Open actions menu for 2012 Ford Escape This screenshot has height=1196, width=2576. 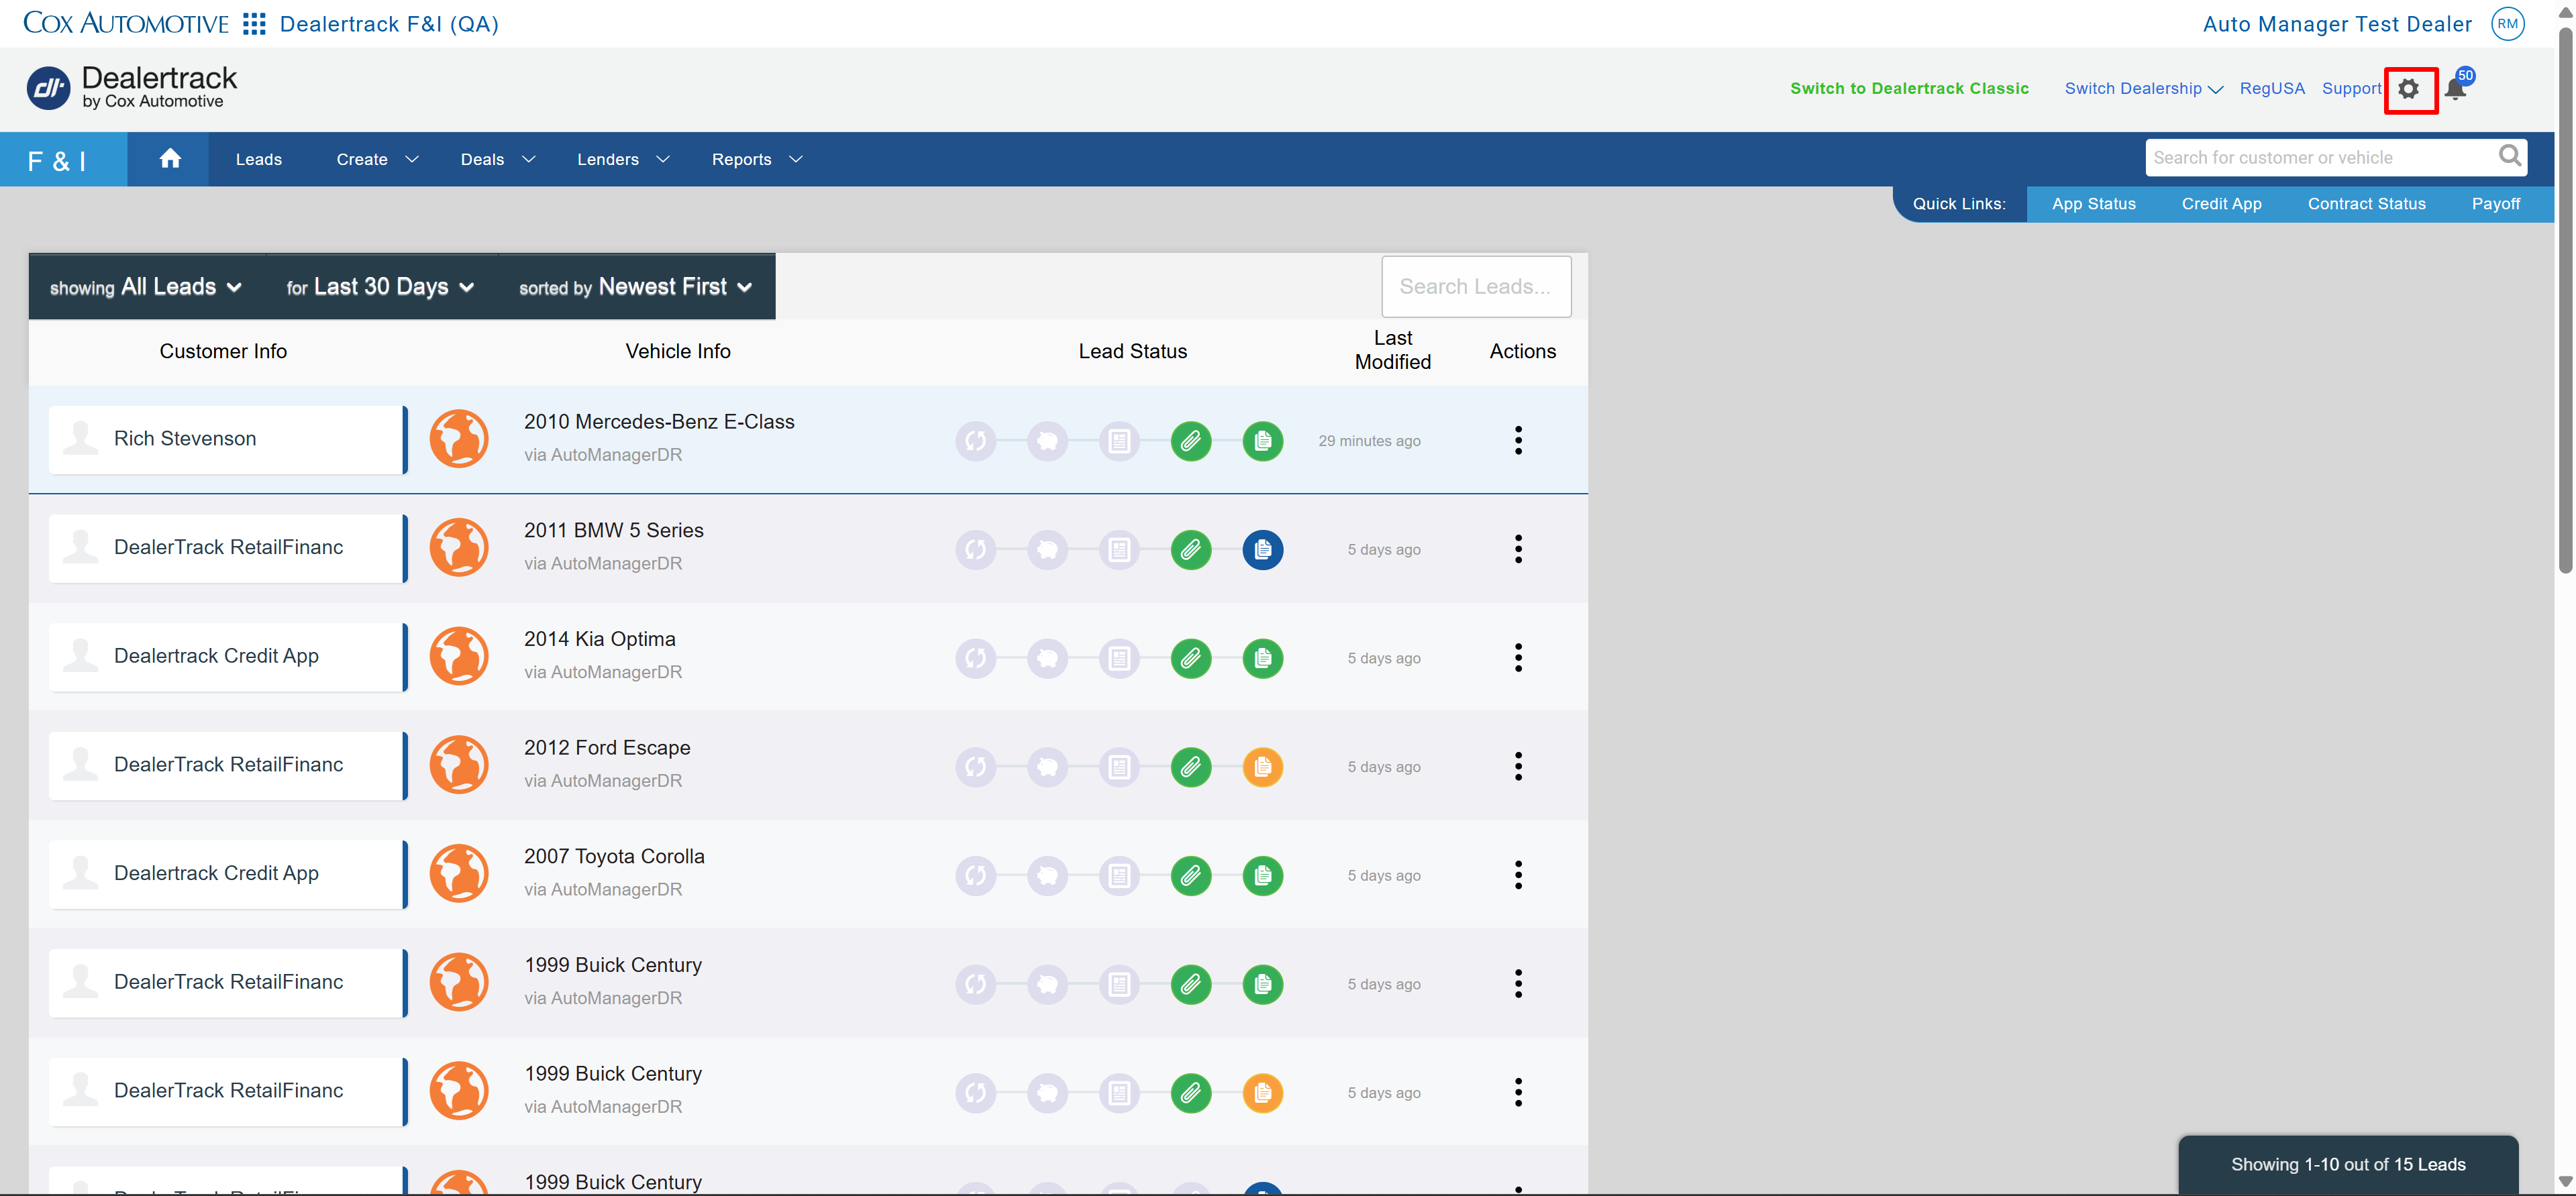(1518, 767)
